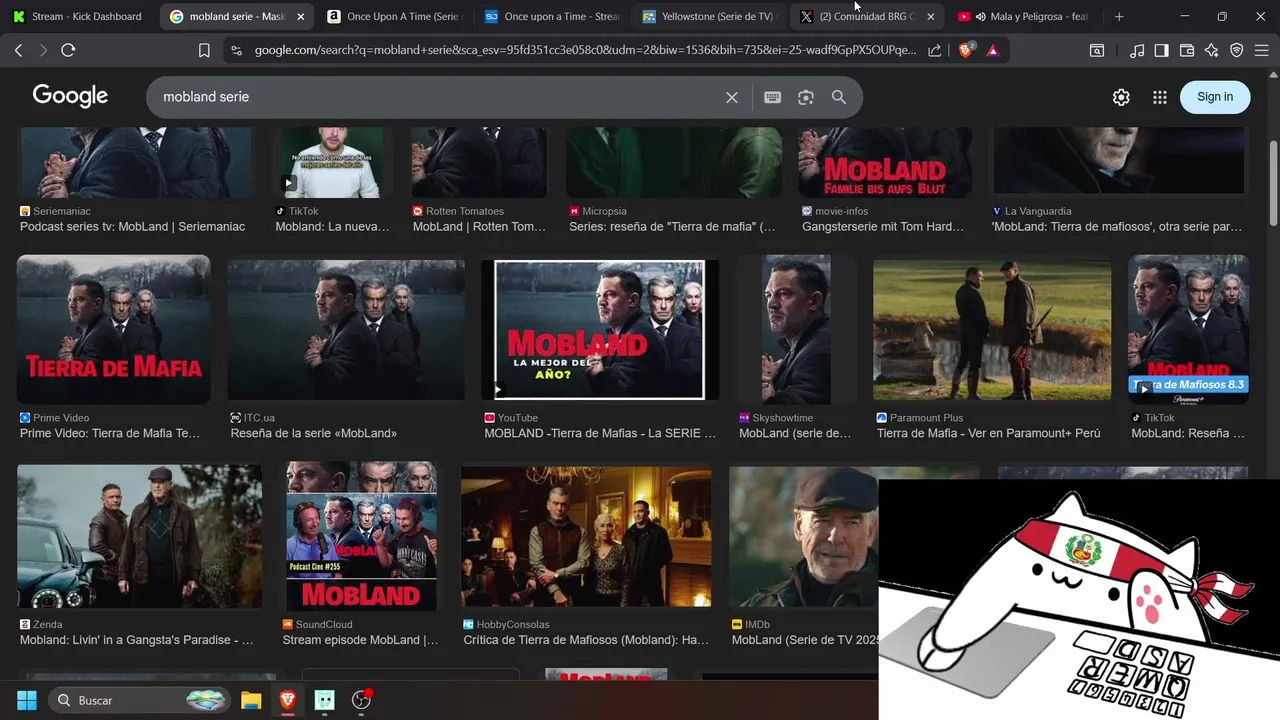Open the Windows Start menu
1280x720 pixels.
tap(27, 700)
